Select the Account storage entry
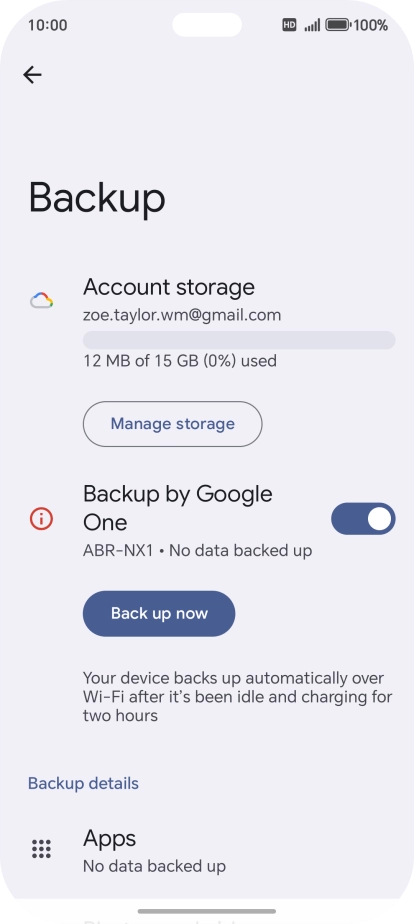 (207, 323)
